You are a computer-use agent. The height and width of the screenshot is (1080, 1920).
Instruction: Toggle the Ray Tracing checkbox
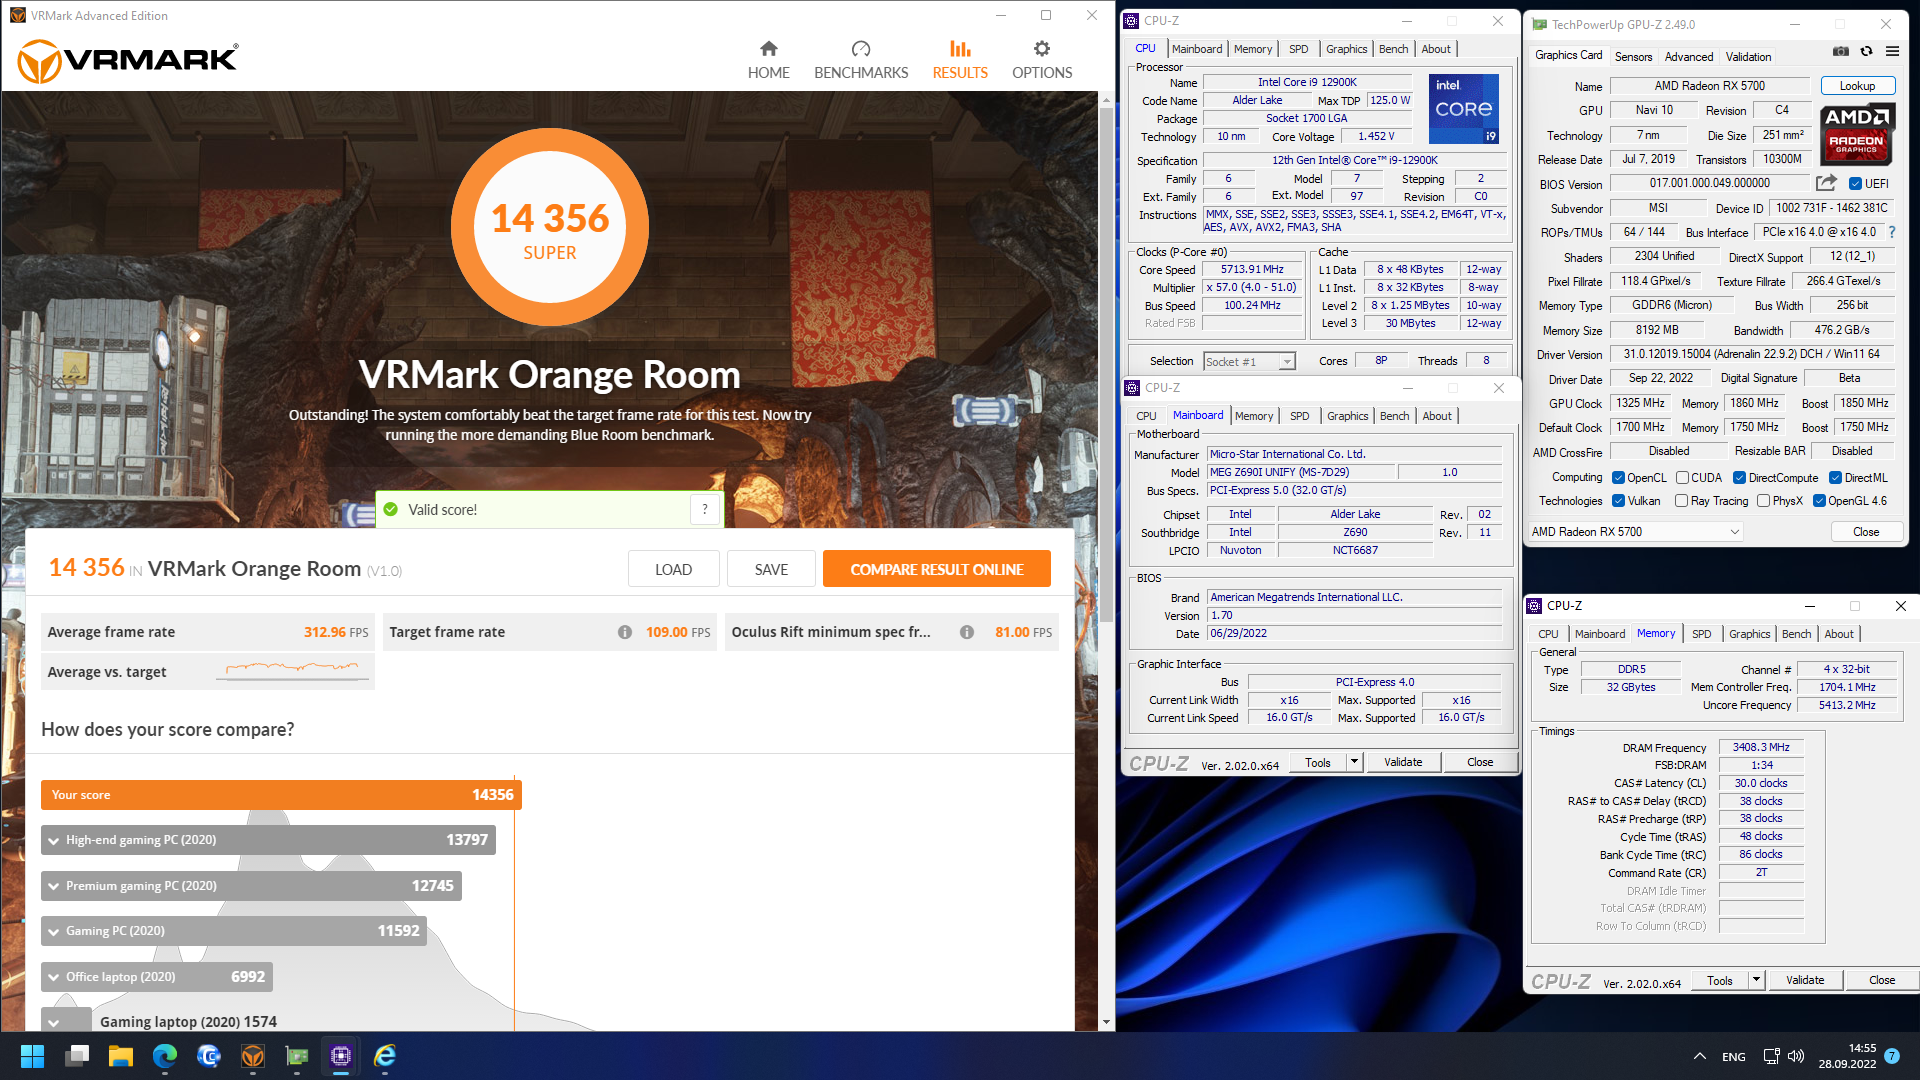(x=1682, y=501)
